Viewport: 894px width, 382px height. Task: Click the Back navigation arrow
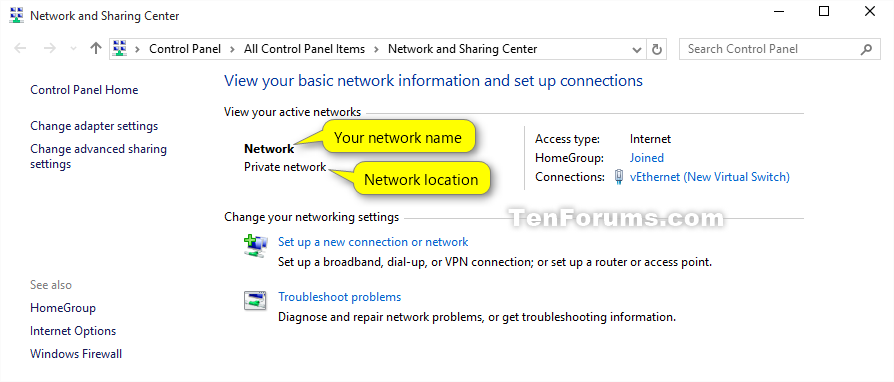coord(21,49)
